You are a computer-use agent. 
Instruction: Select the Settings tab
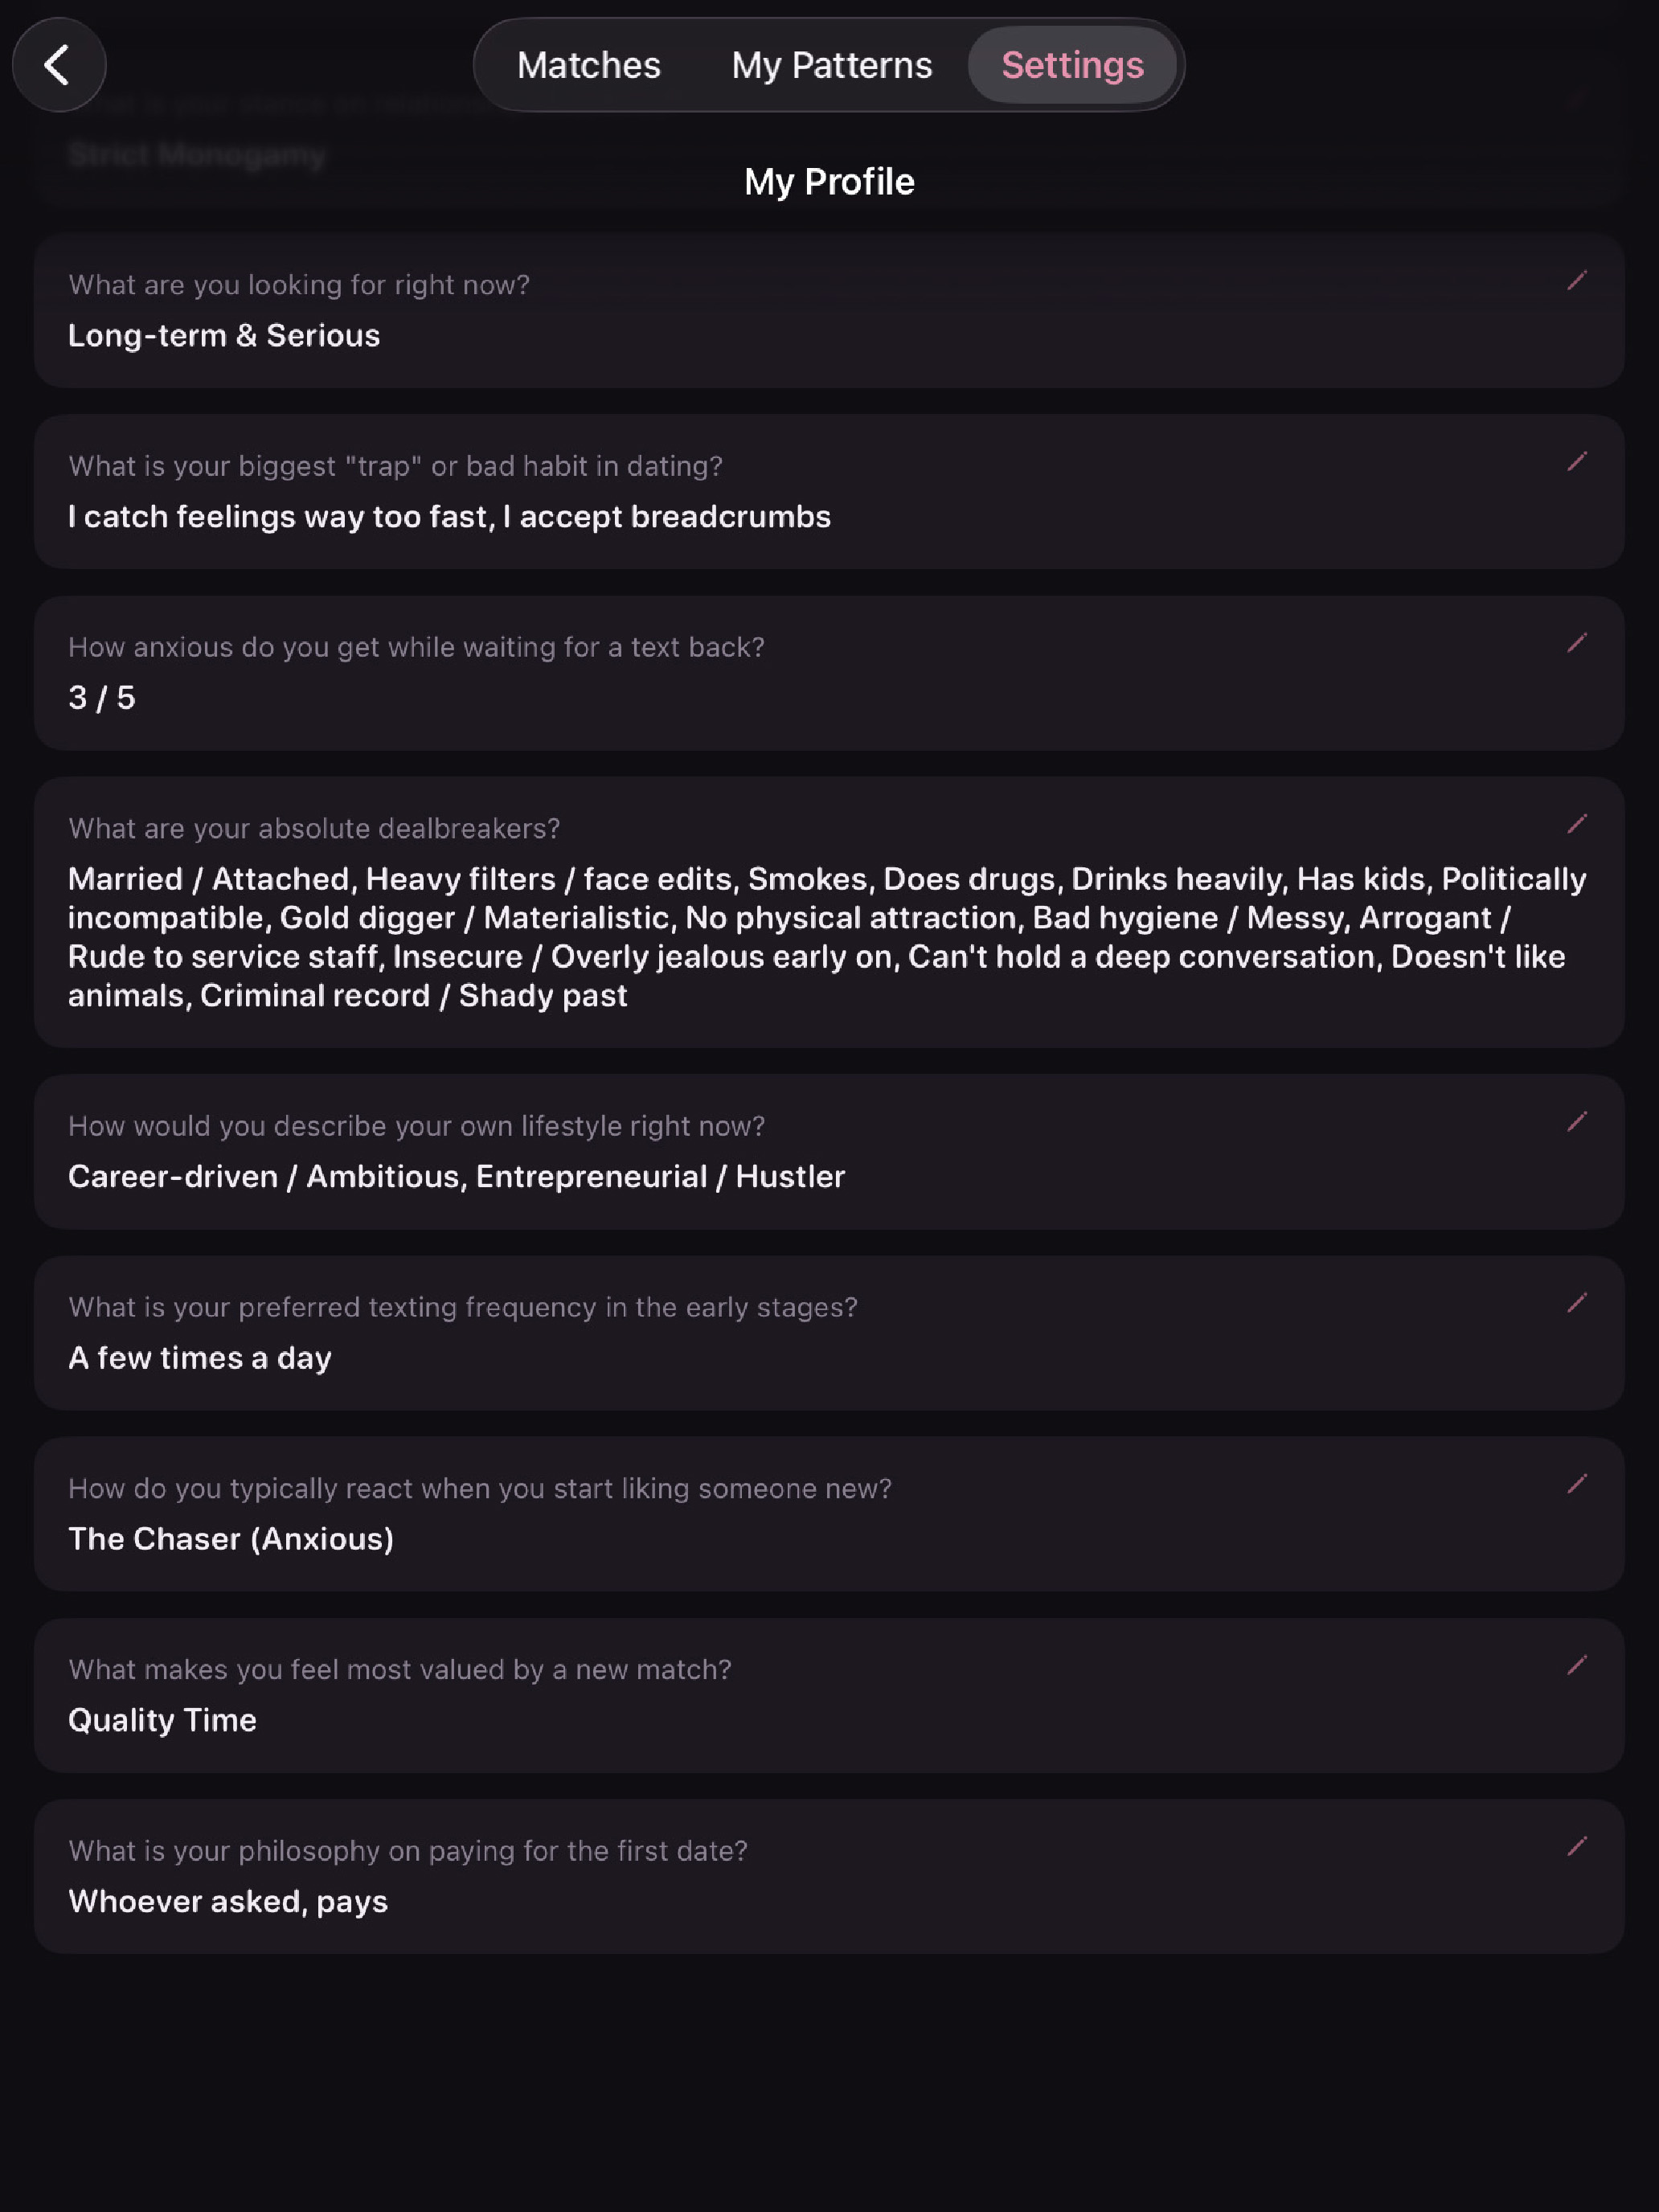pos(1072,65)
